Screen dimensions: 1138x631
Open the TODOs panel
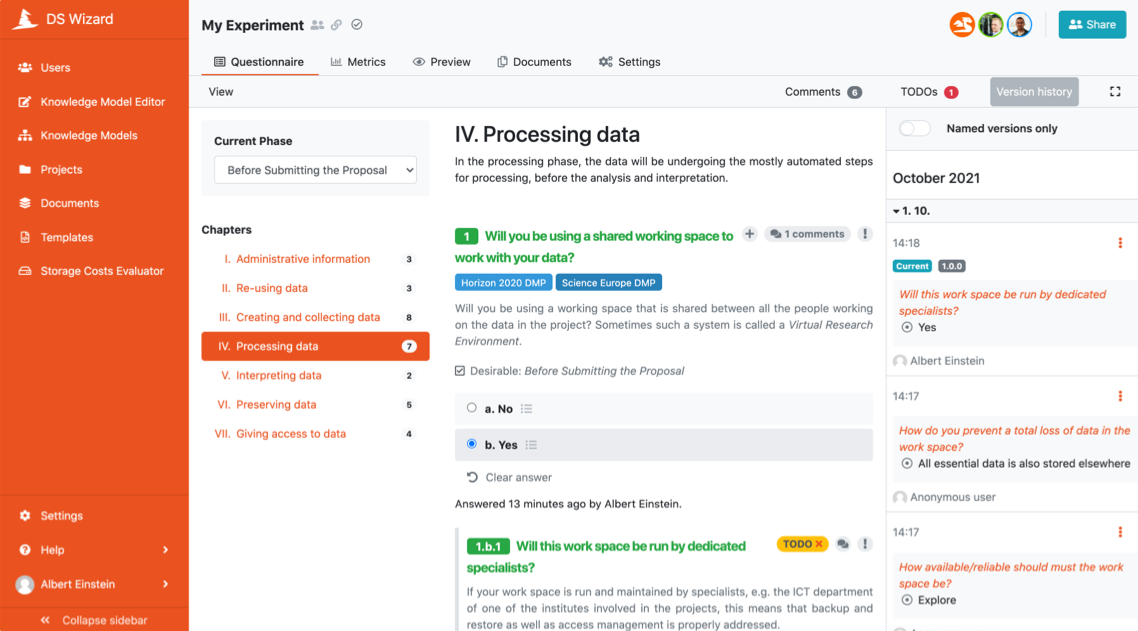(929, 91)
